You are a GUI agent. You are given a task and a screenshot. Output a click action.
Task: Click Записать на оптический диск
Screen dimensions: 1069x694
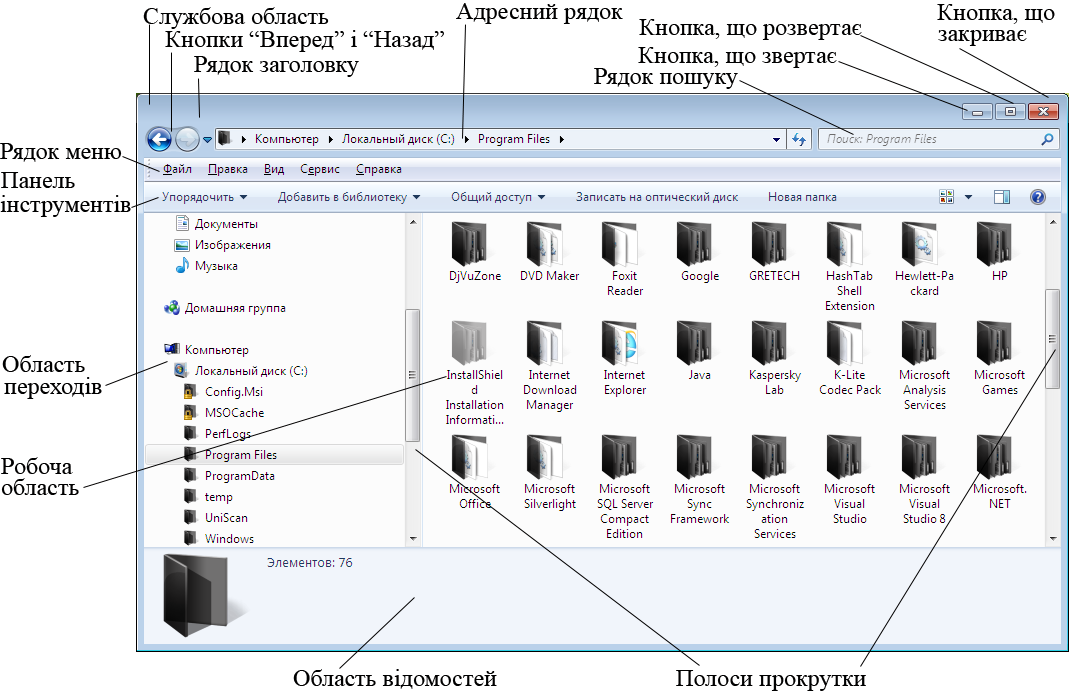(657, 197)
